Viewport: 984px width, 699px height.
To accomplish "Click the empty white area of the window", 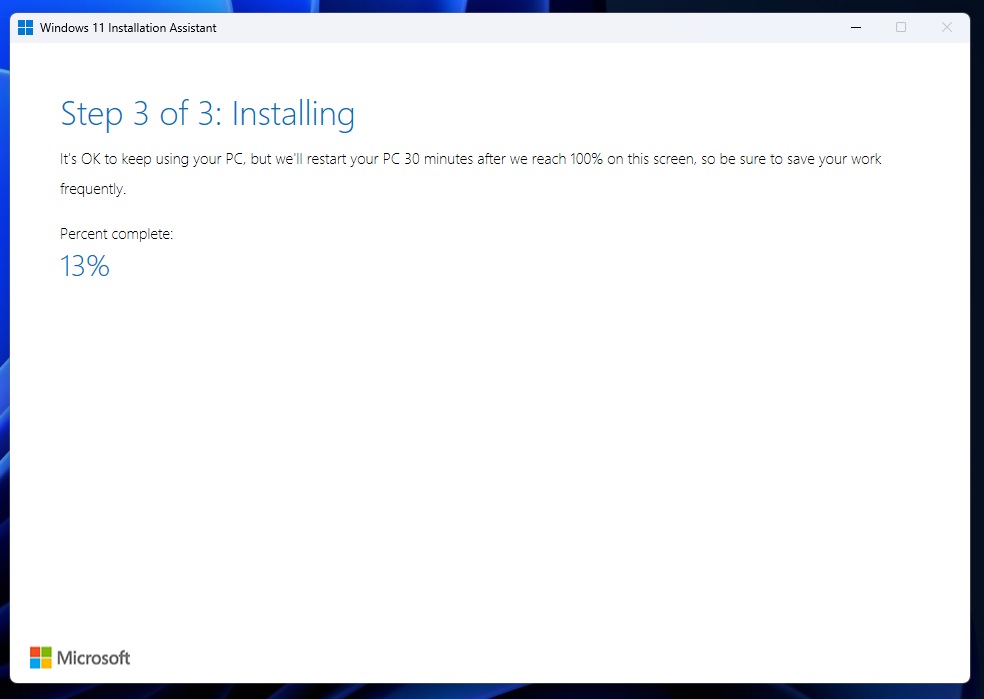I will pos(500,450).
